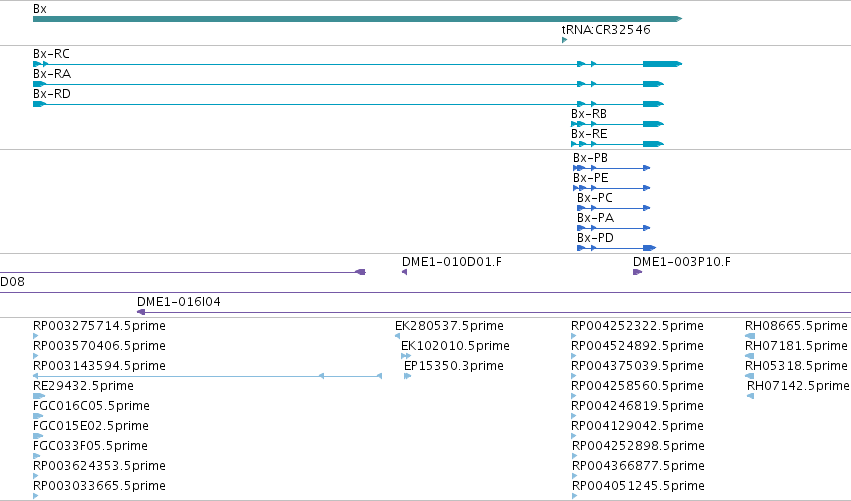This screenshot has height=501, width=851.
Task: Click the RH07181.5prime EST arrow
Action: (x=750, y=356)
